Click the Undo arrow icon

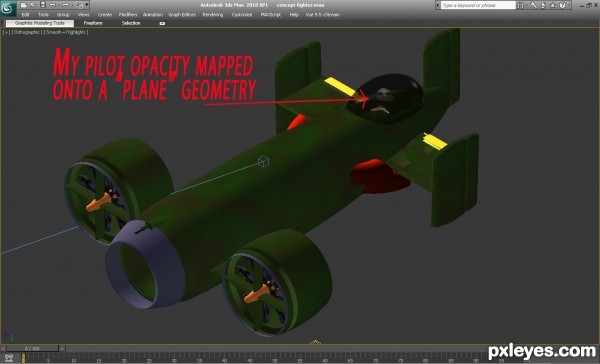tap(52, 5)
